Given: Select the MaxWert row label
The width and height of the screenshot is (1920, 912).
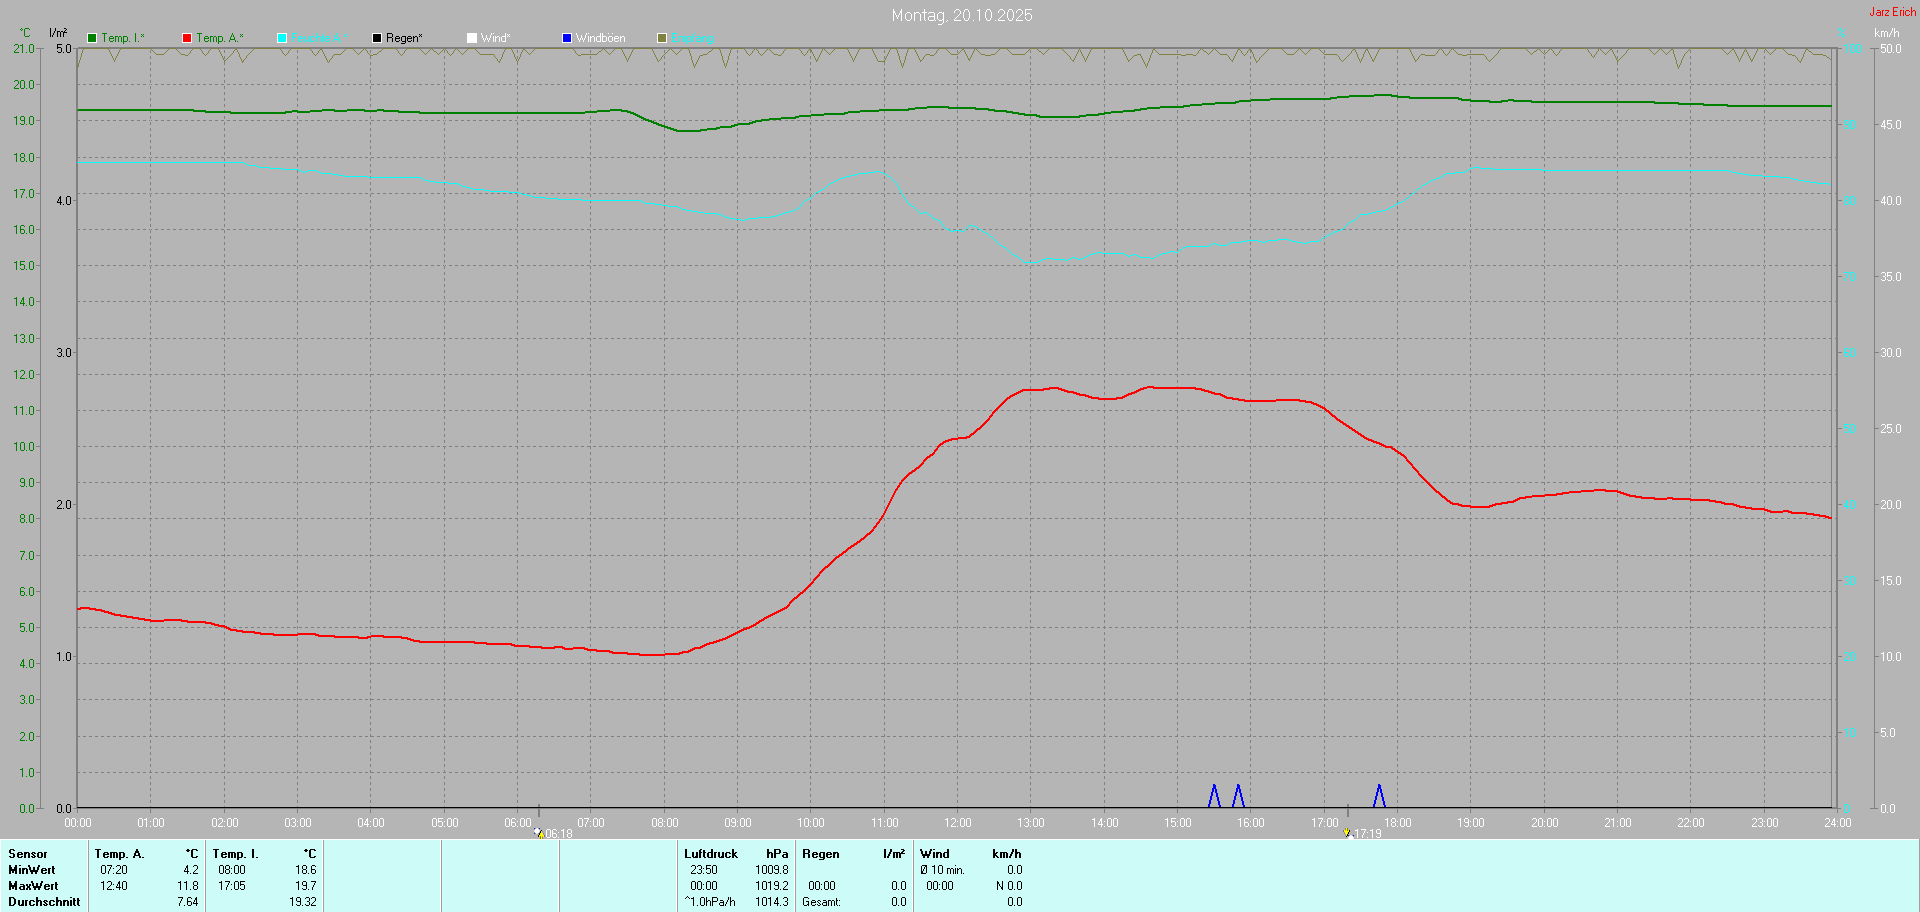Looking at the screenshot, I should point(33,886).
